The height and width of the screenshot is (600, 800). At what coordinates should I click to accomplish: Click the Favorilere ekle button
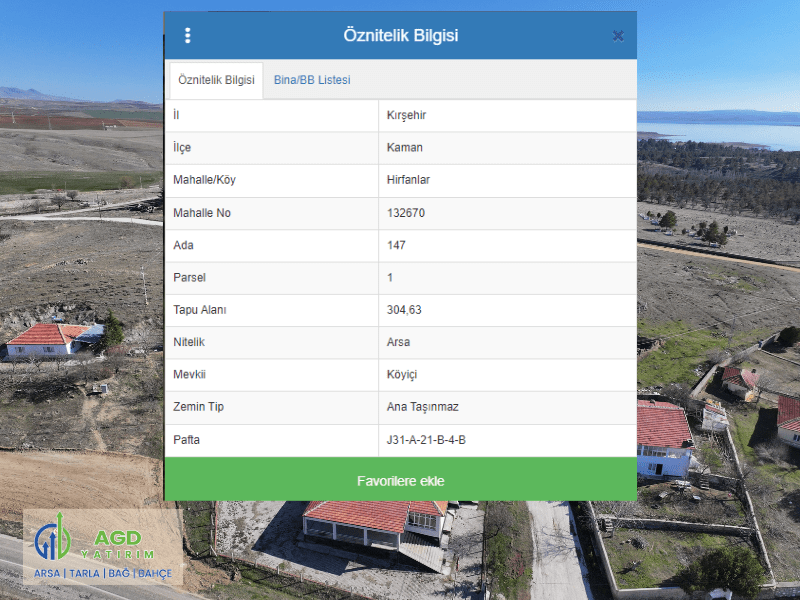pos(400,481)
